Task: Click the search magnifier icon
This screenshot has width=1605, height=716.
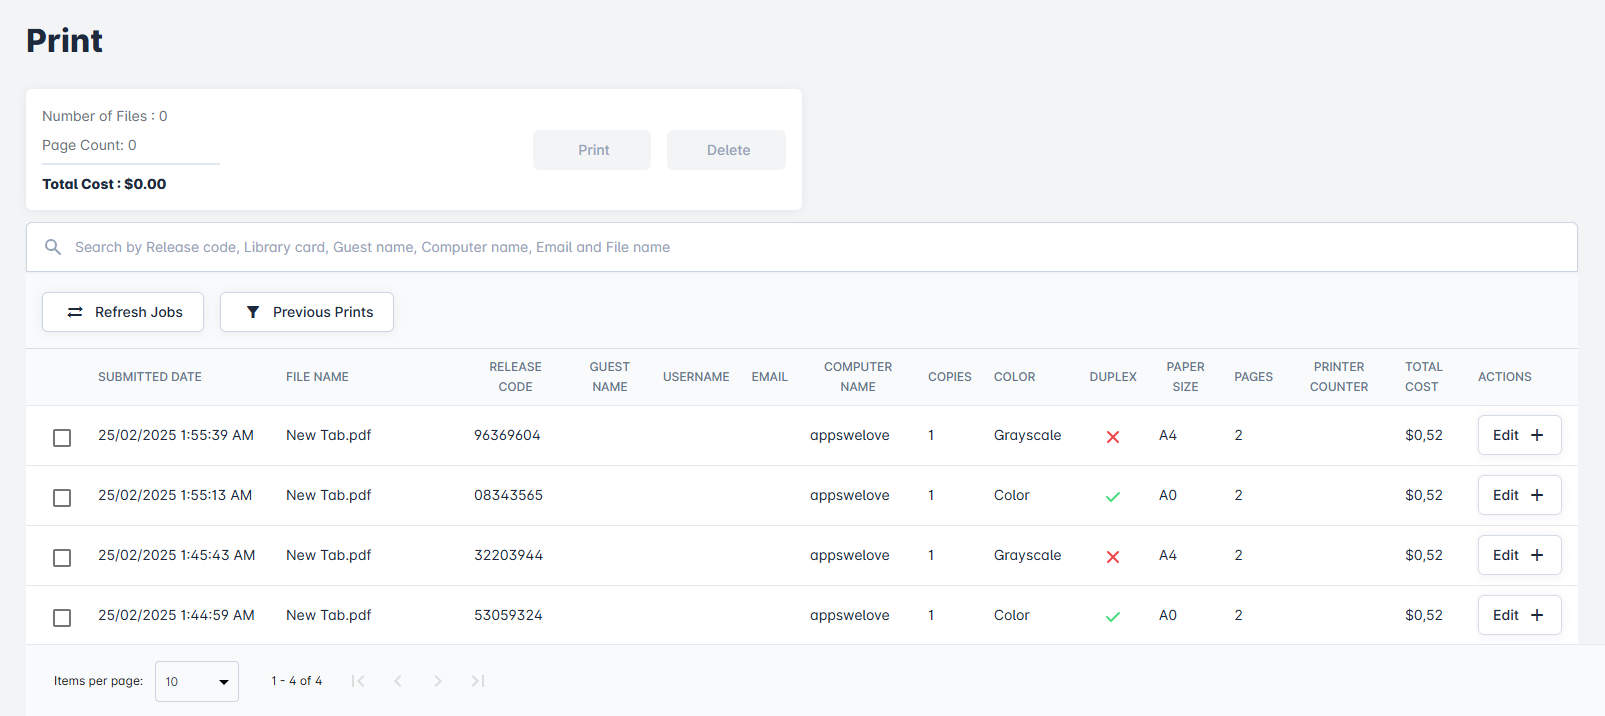Action: tap(53, 247)
